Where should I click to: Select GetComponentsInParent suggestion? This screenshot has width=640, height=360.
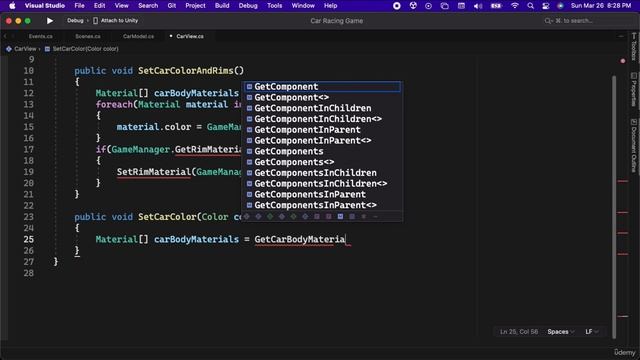(x=322, y=195)
